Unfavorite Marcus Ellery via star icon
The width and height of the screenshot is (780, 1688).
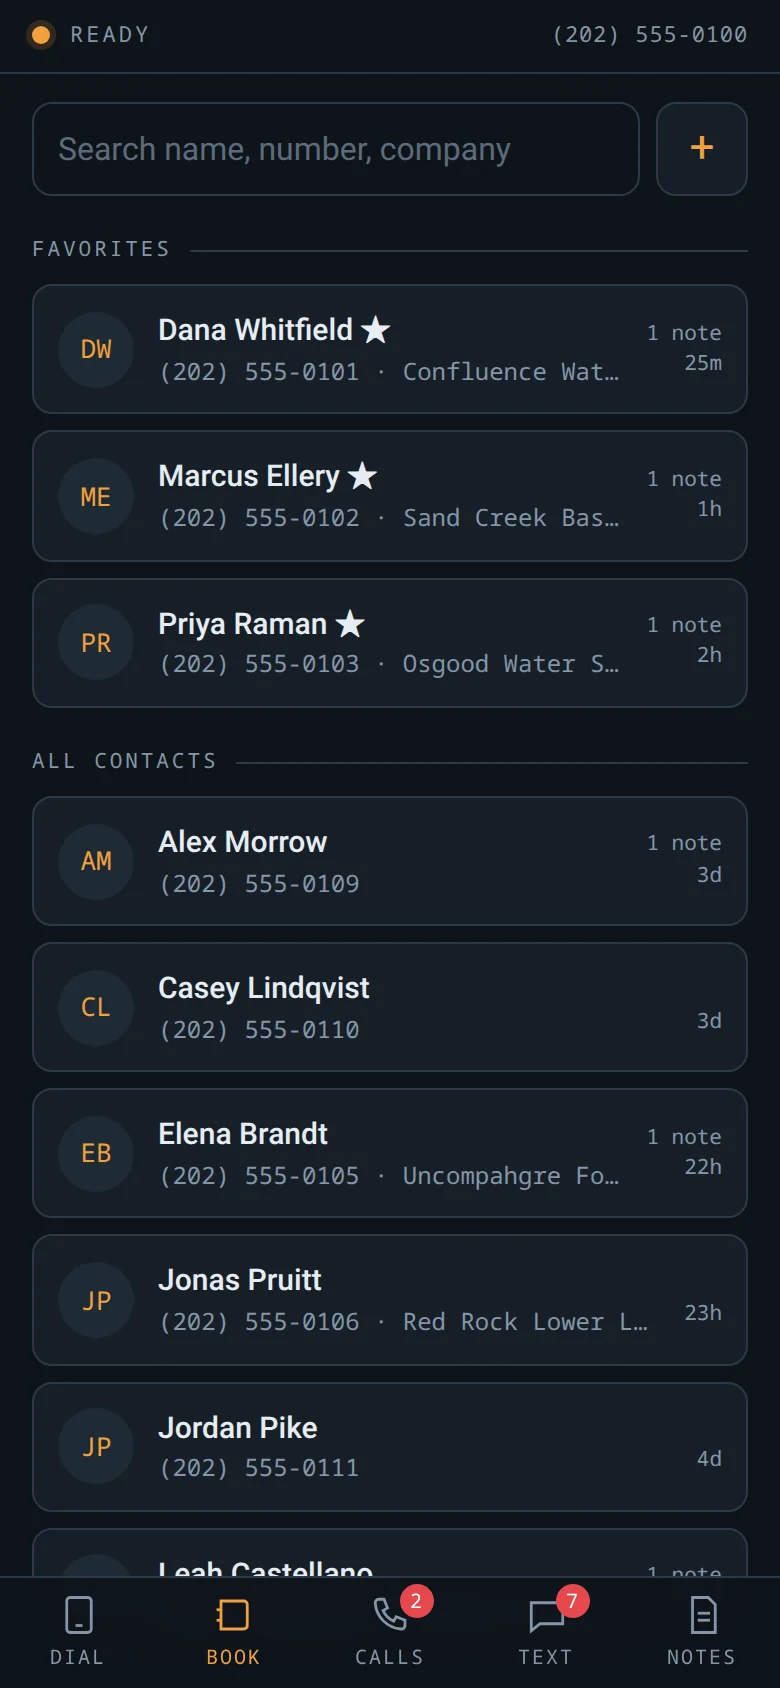(x=362, y=476)
